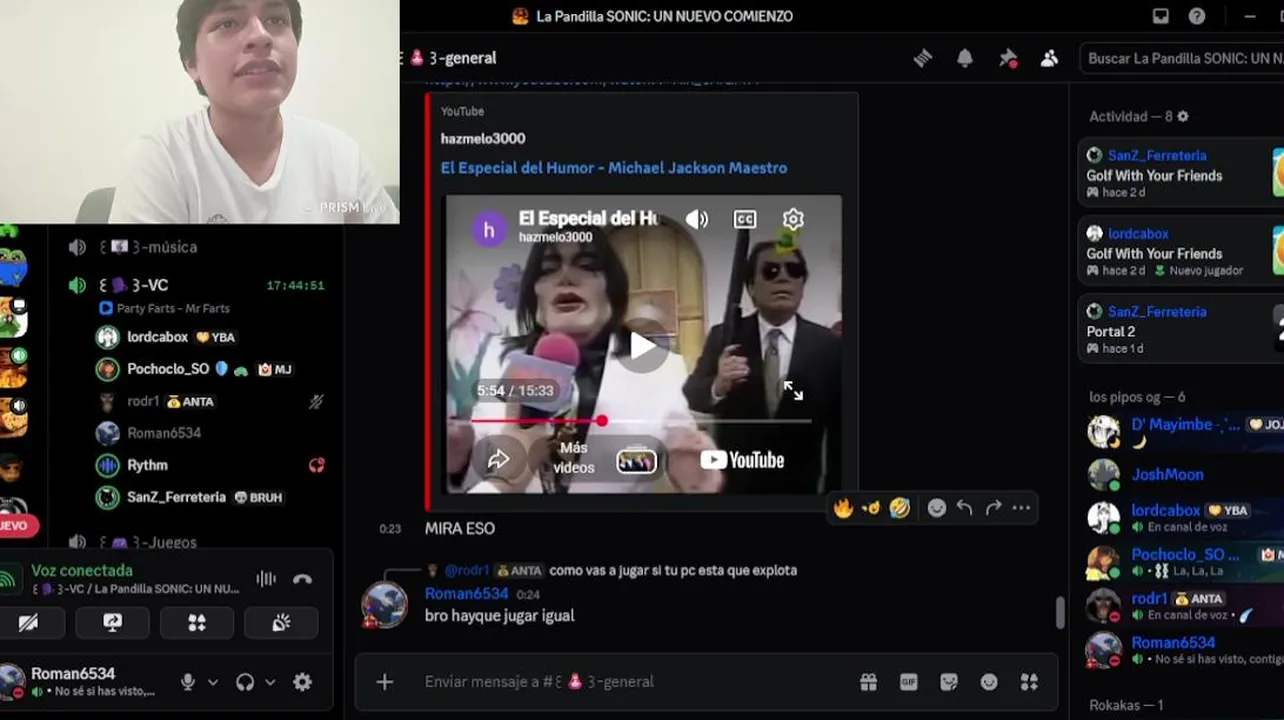Viewport: 1284px width, 720px height.
Task: Click the share arrow on YouTube video
Action: 498,459
